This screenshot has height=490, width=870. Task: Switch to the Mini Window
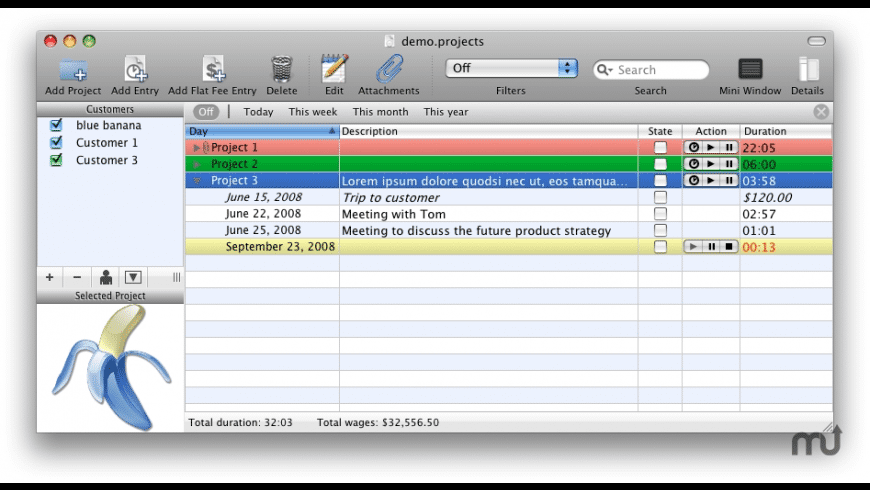(x=750, y=69)
